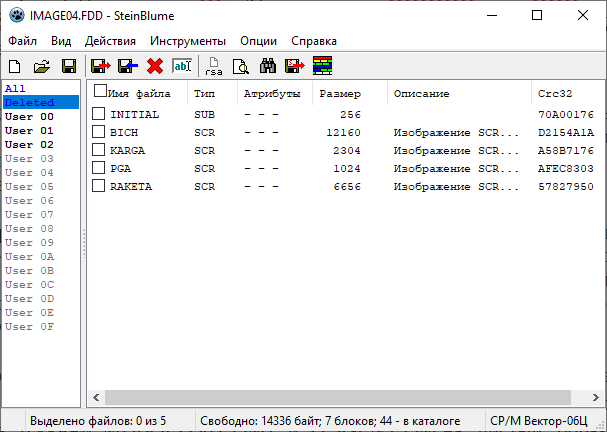
Task: Click 'Выделено файлов: 0 из 5' in status bar
Action: (x=98, y=421)
